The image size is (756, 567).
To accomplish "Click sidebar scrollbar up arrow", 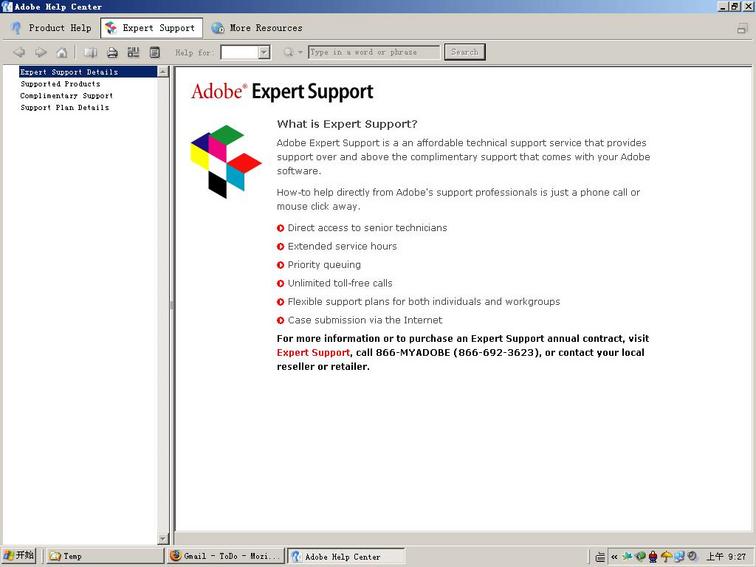I will tap(163, 72).
